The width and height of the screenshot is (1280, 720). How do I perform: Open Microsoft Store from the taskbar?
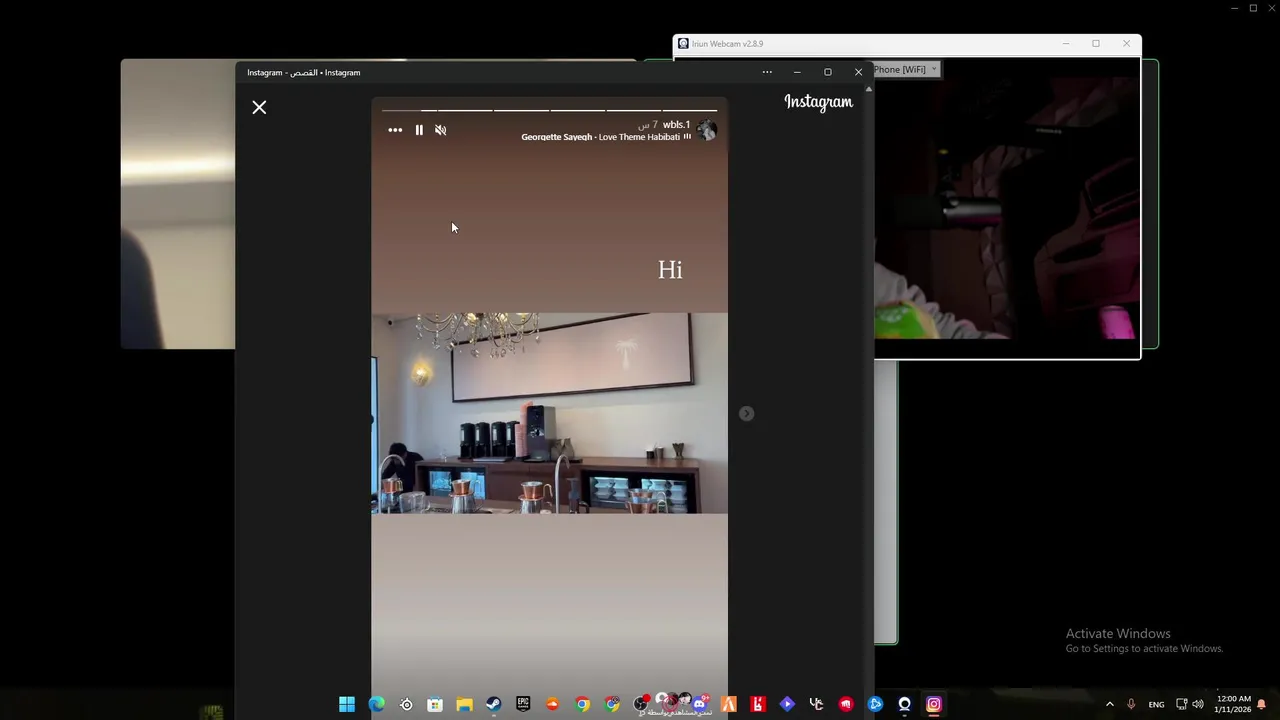tap(435, 704)
